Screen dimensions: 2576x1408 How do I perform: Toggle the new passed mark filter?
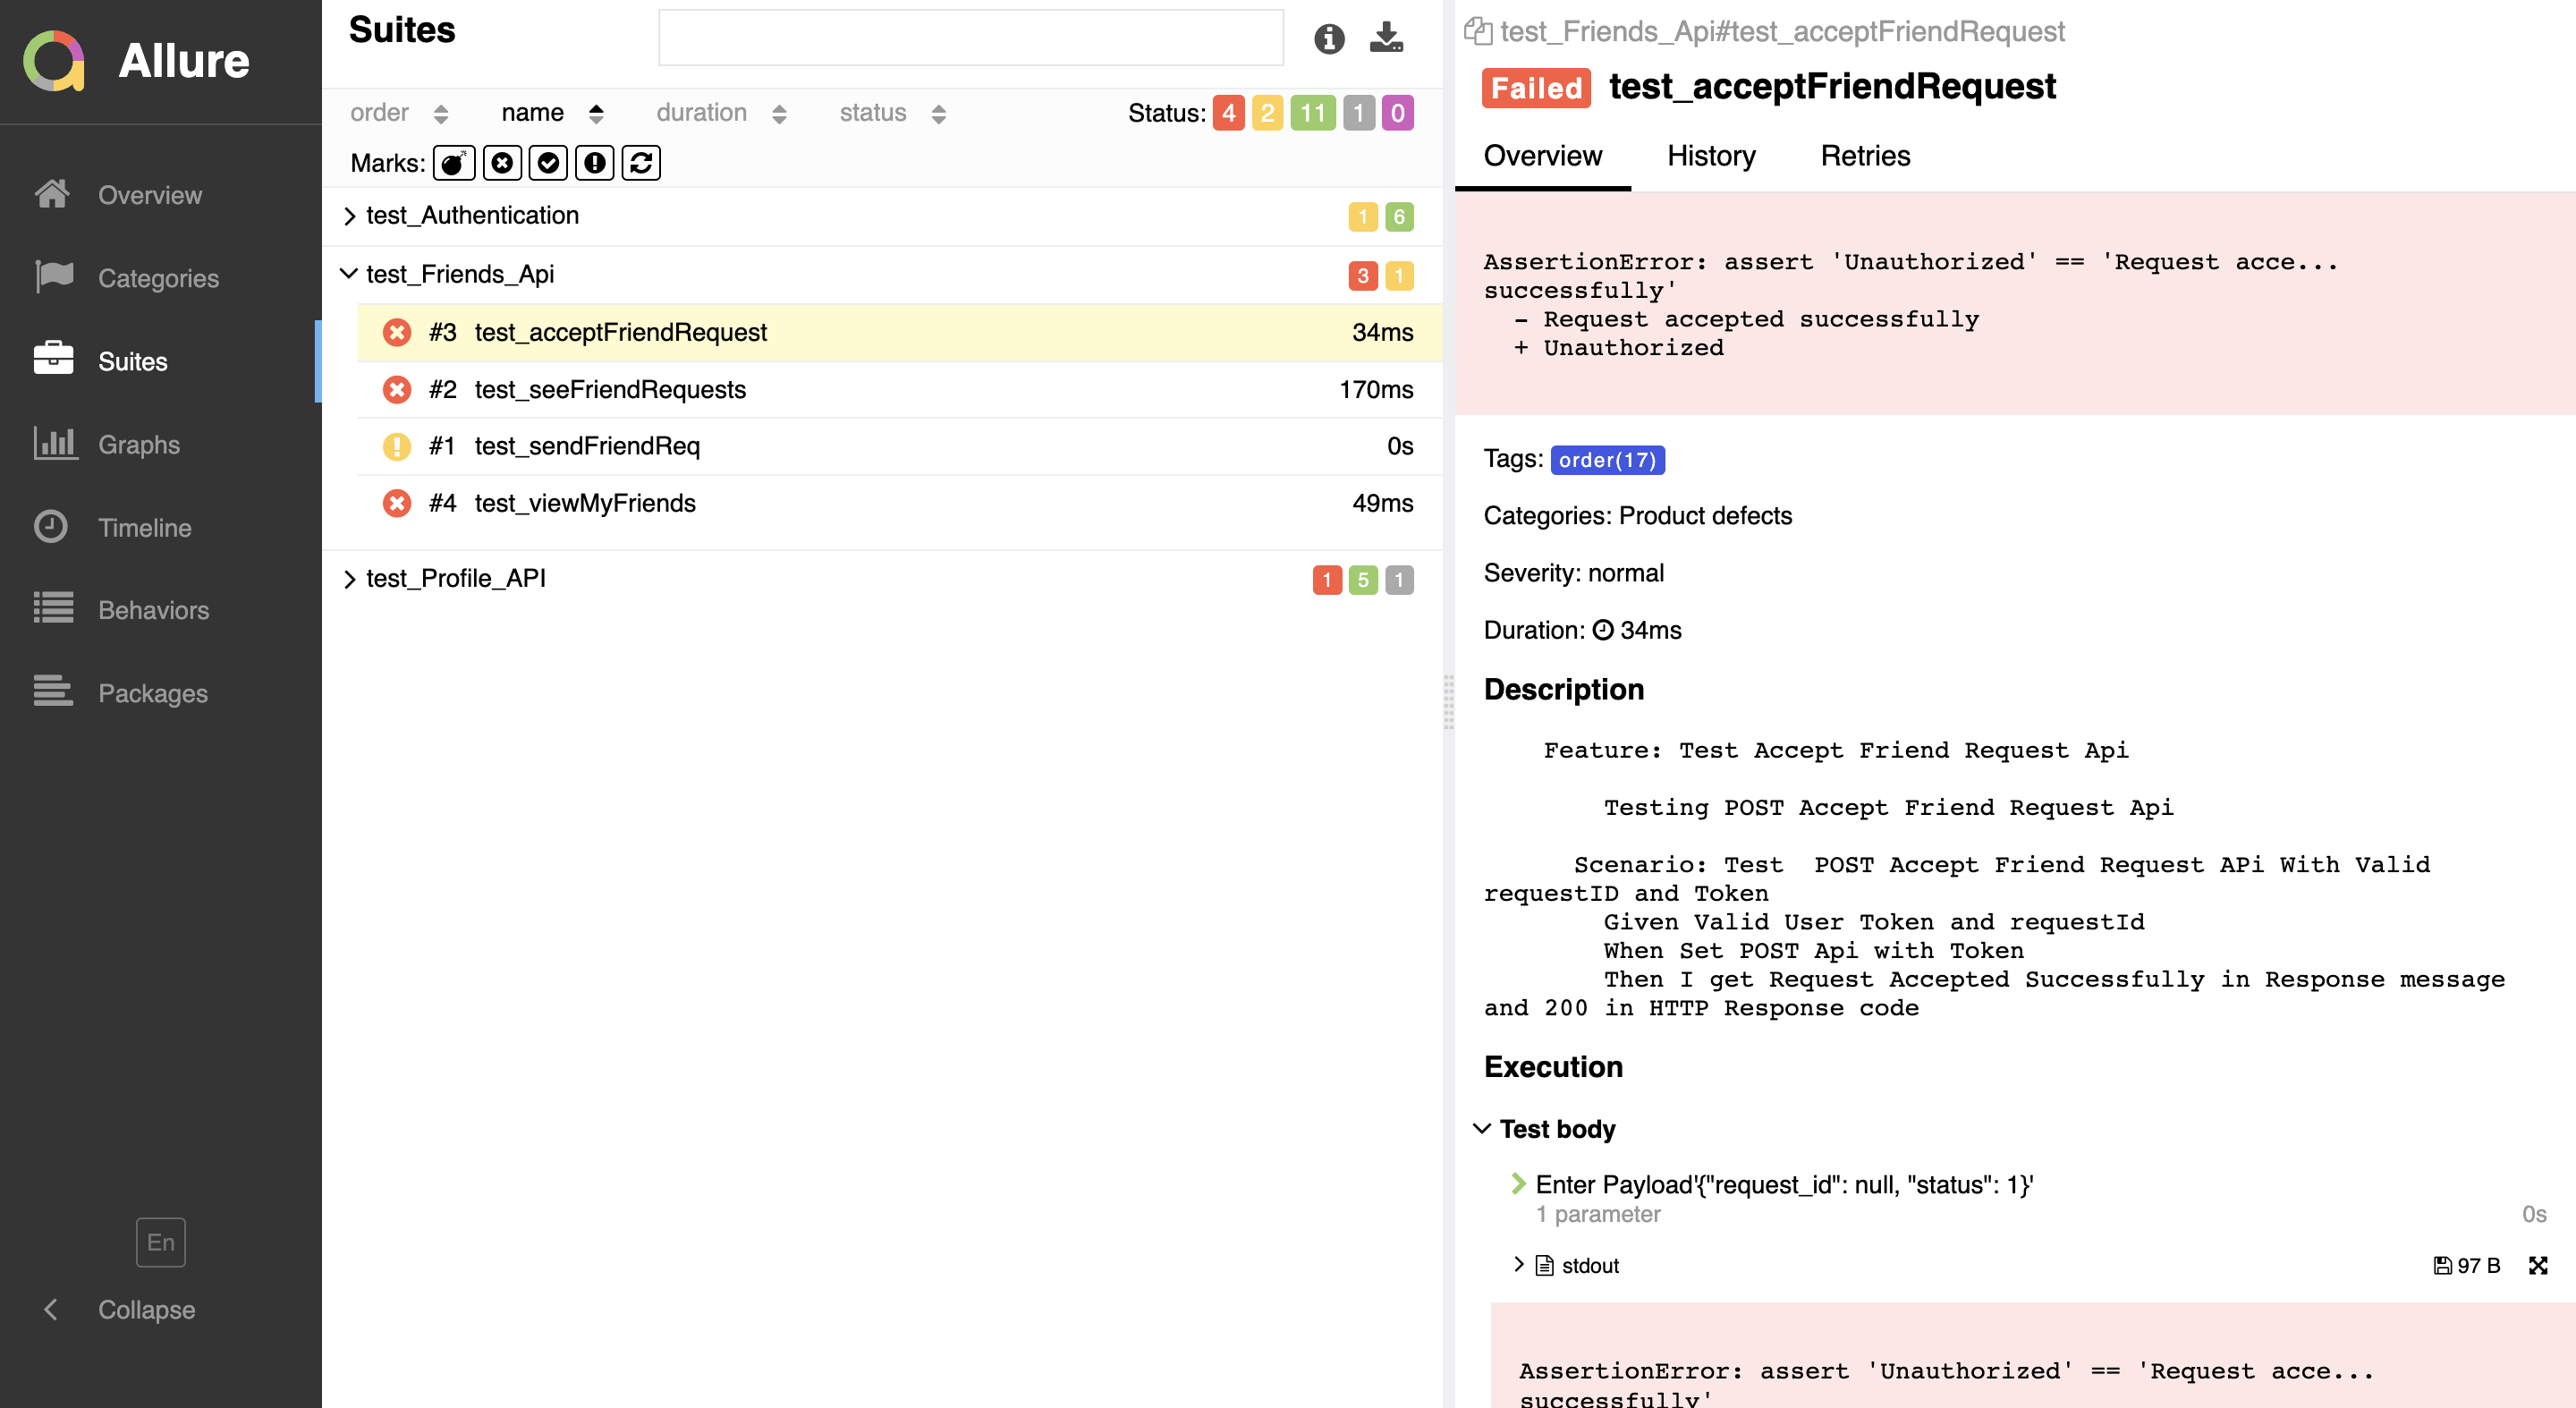coord(548,163)
